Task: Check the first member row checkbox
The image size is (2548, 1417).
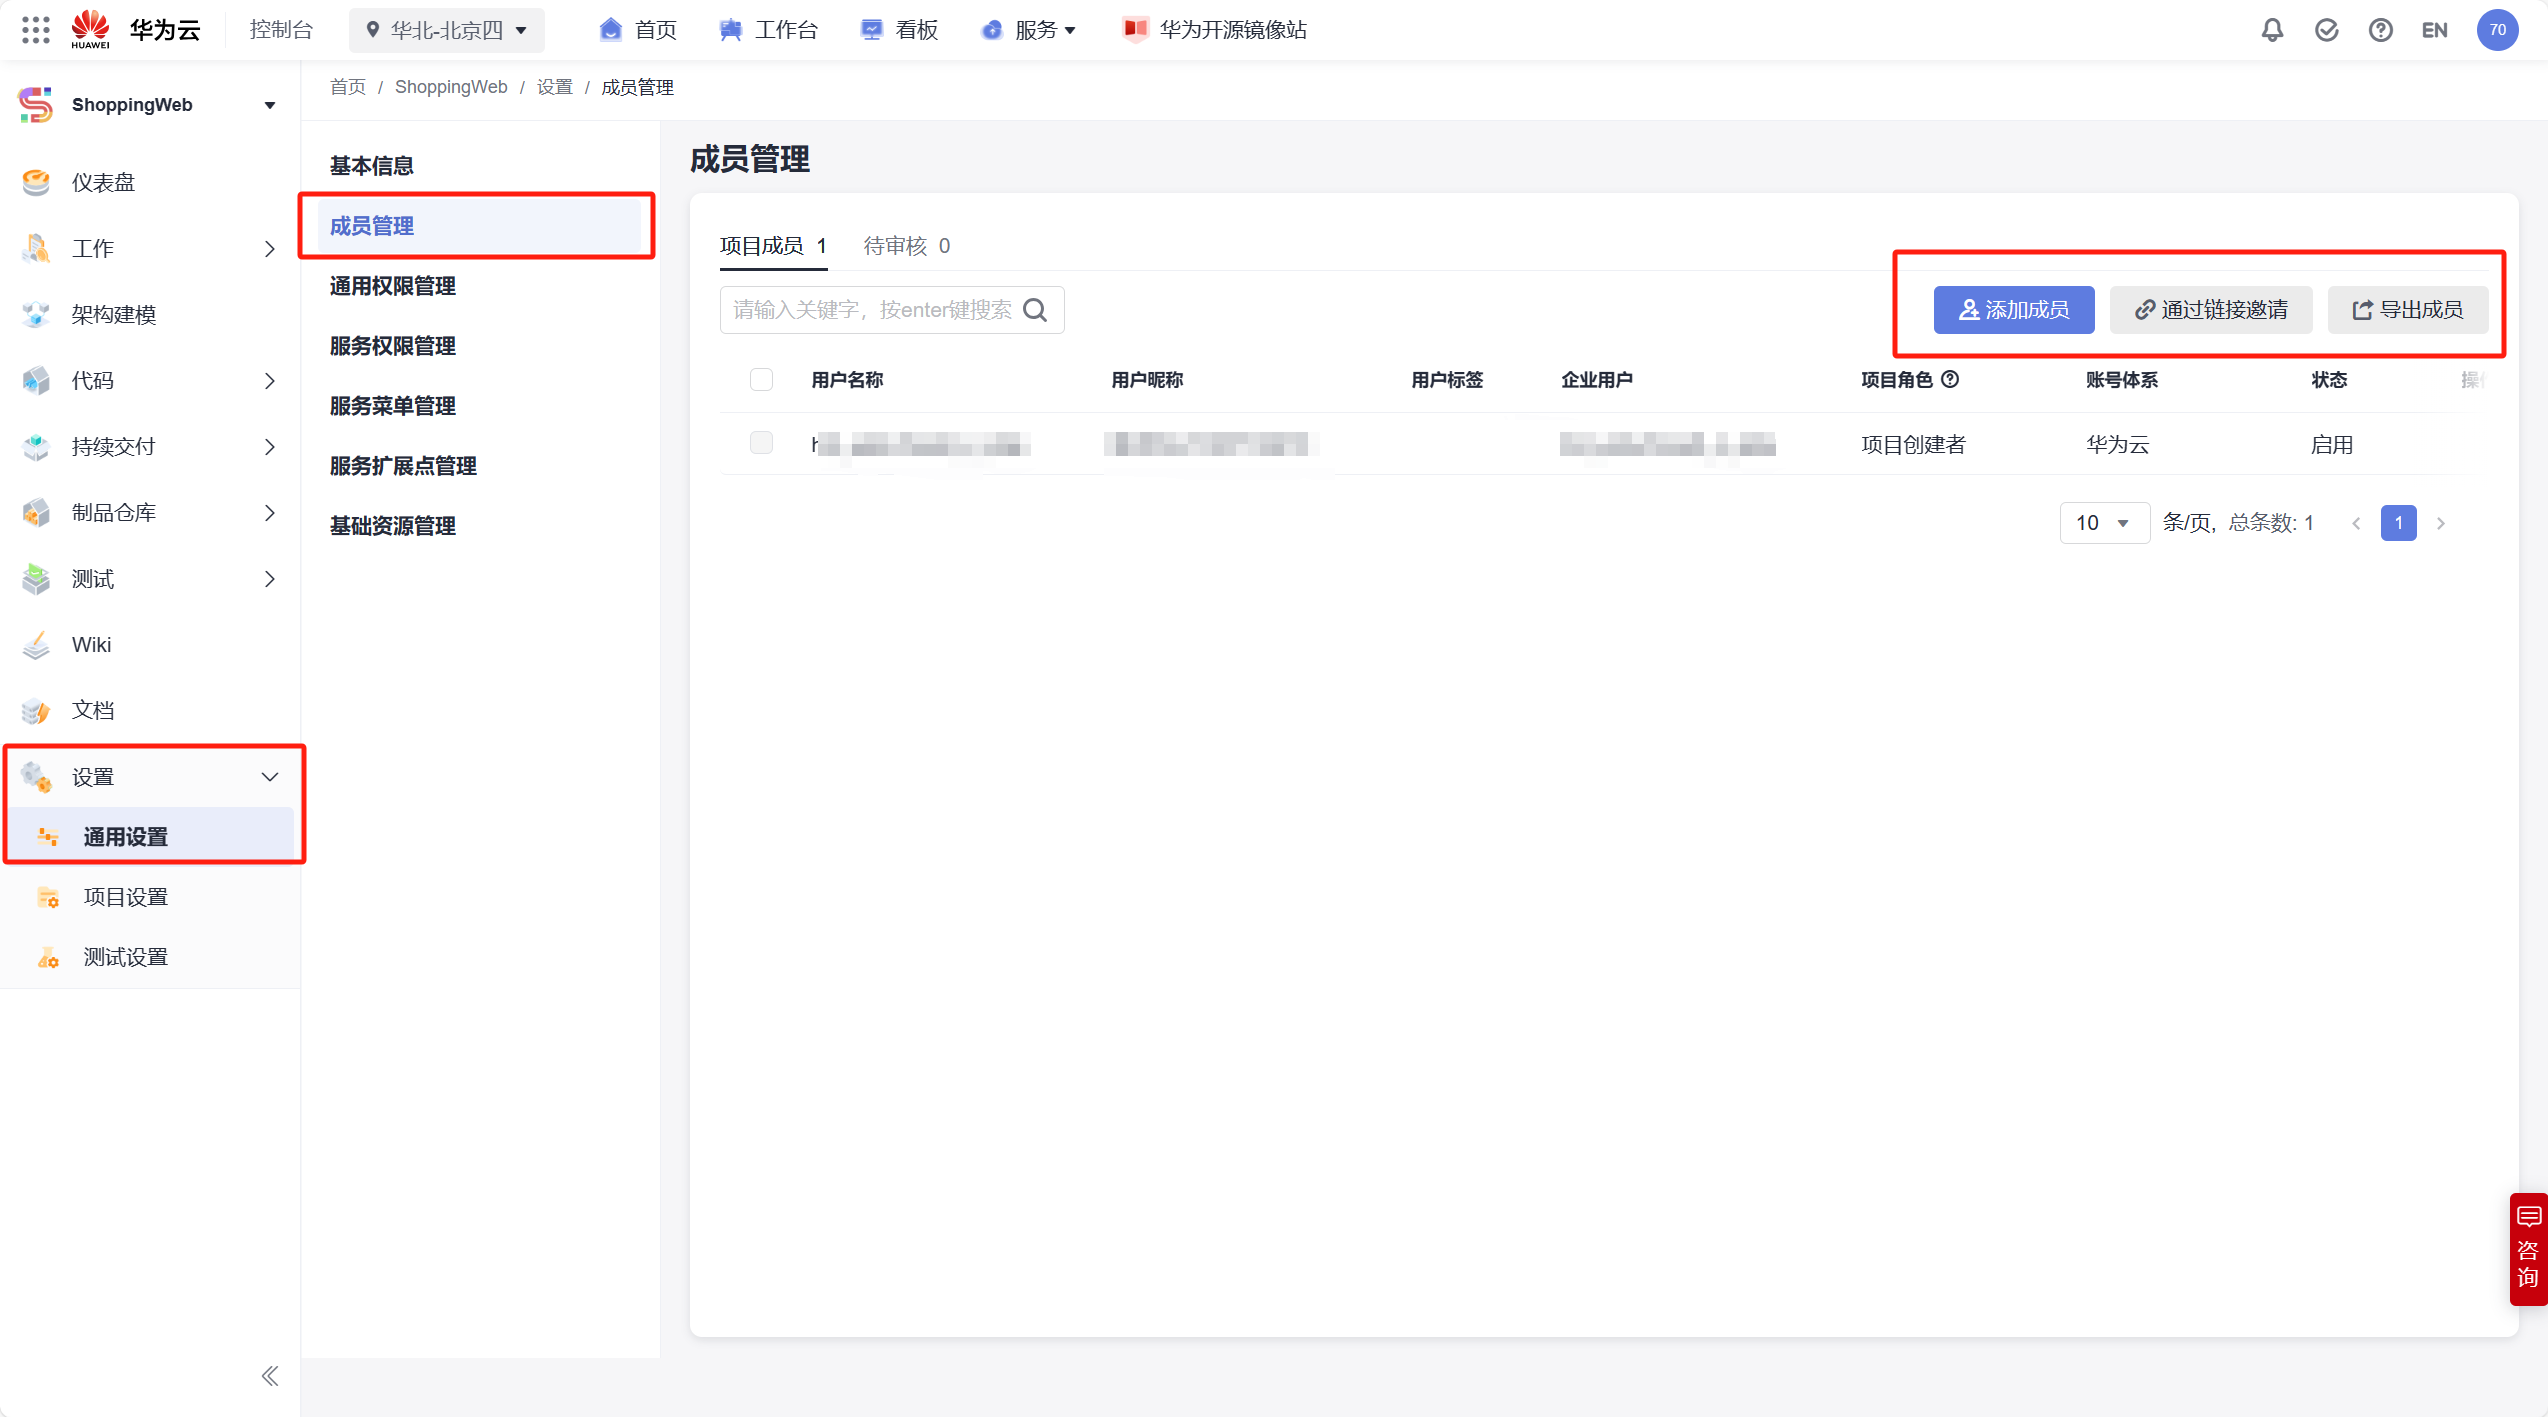Action: [761, 443]
